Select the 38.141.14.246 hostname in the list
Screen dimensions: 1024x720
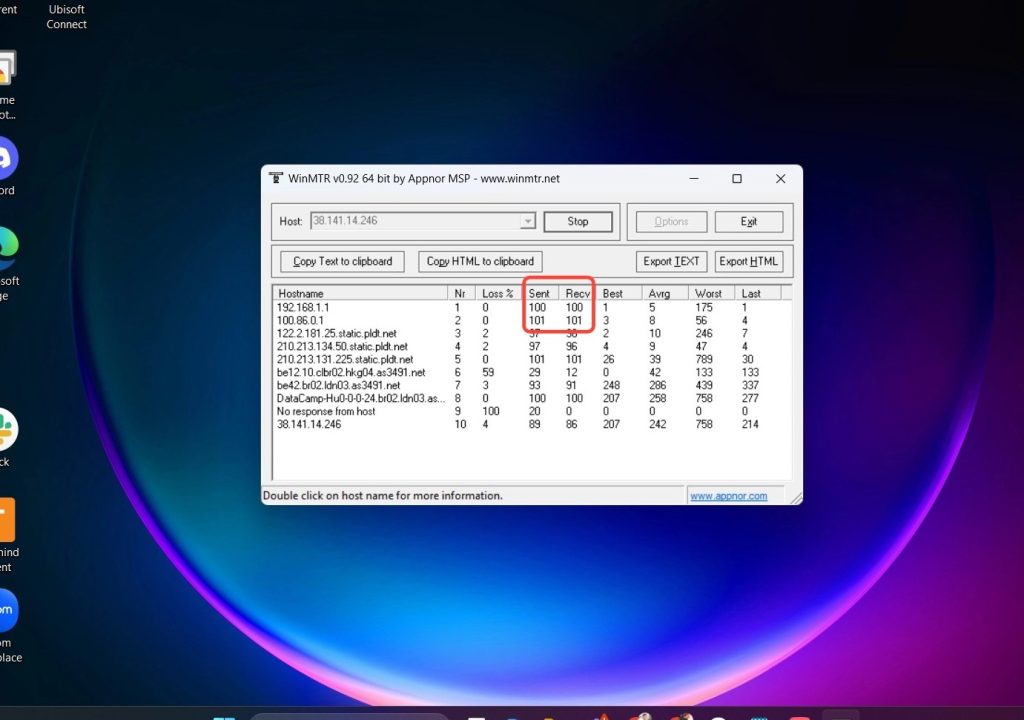pyautogui.click(x=309, y=424)
